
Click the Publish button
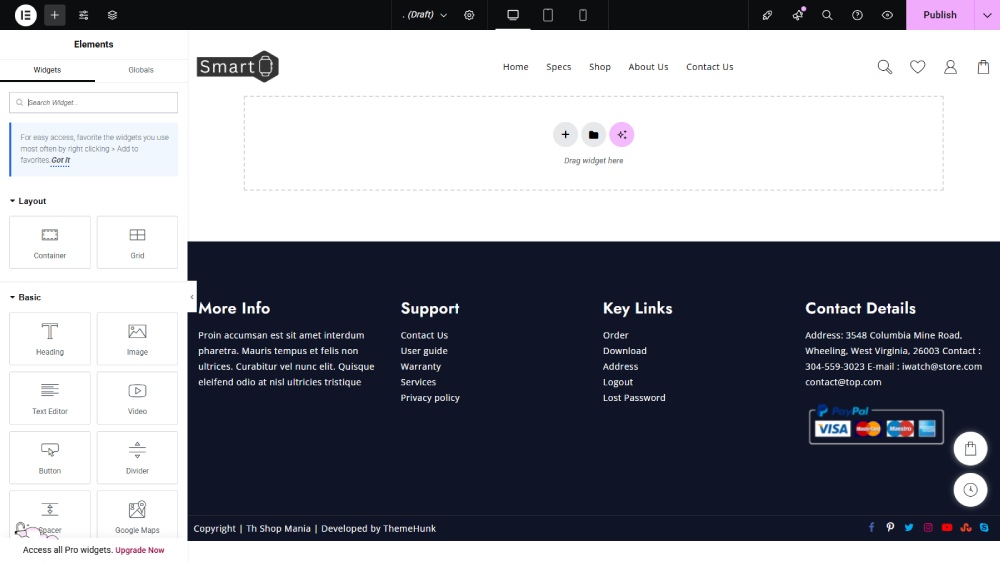pos(940,15)
